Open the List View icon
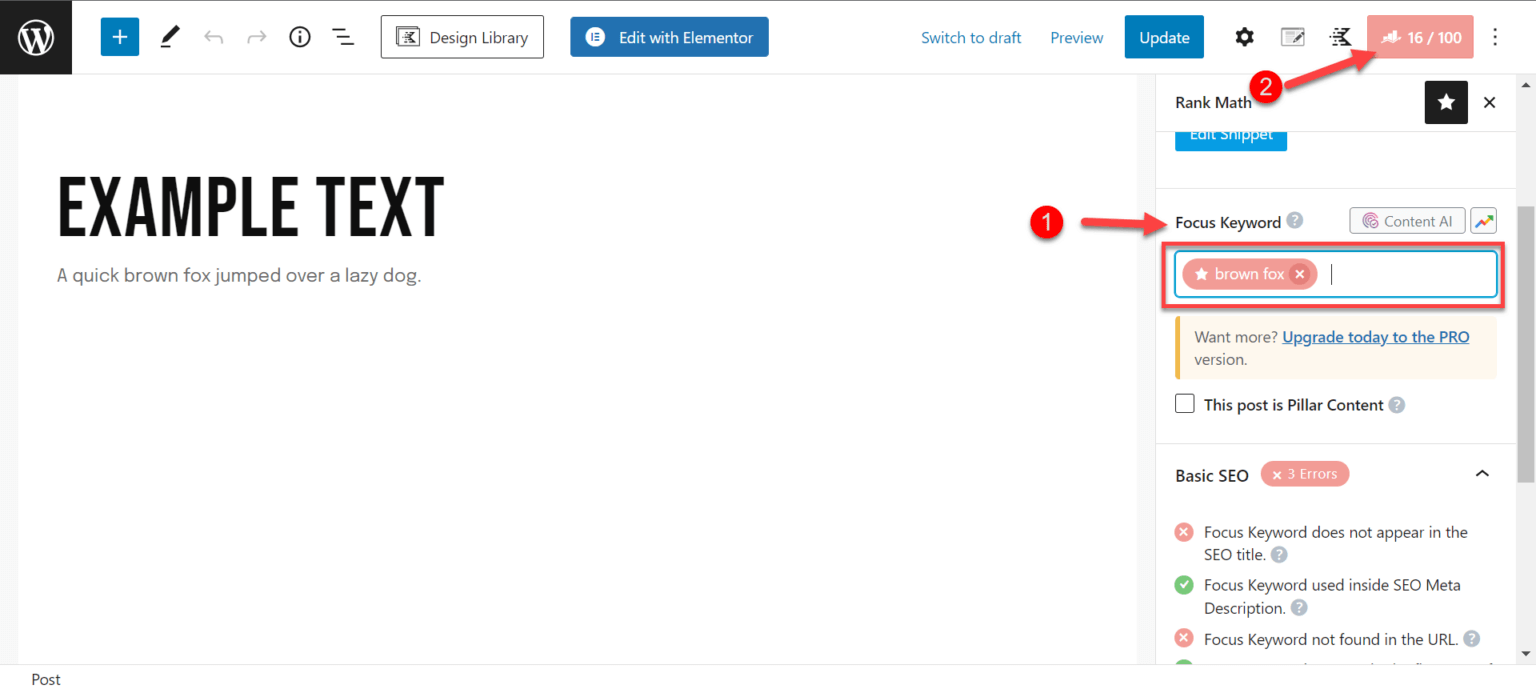Viewport: 1536px width, 693px height. coord(343,37)
